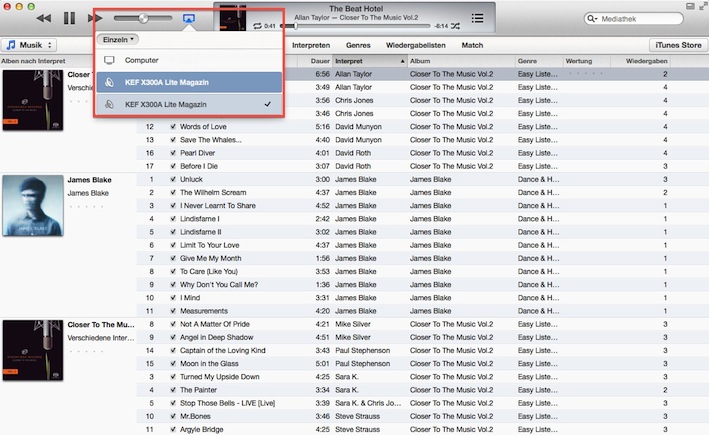This screenshot has width=709, height=435.
Task: Open the Match tab
Action: click(x=472, y=45)
